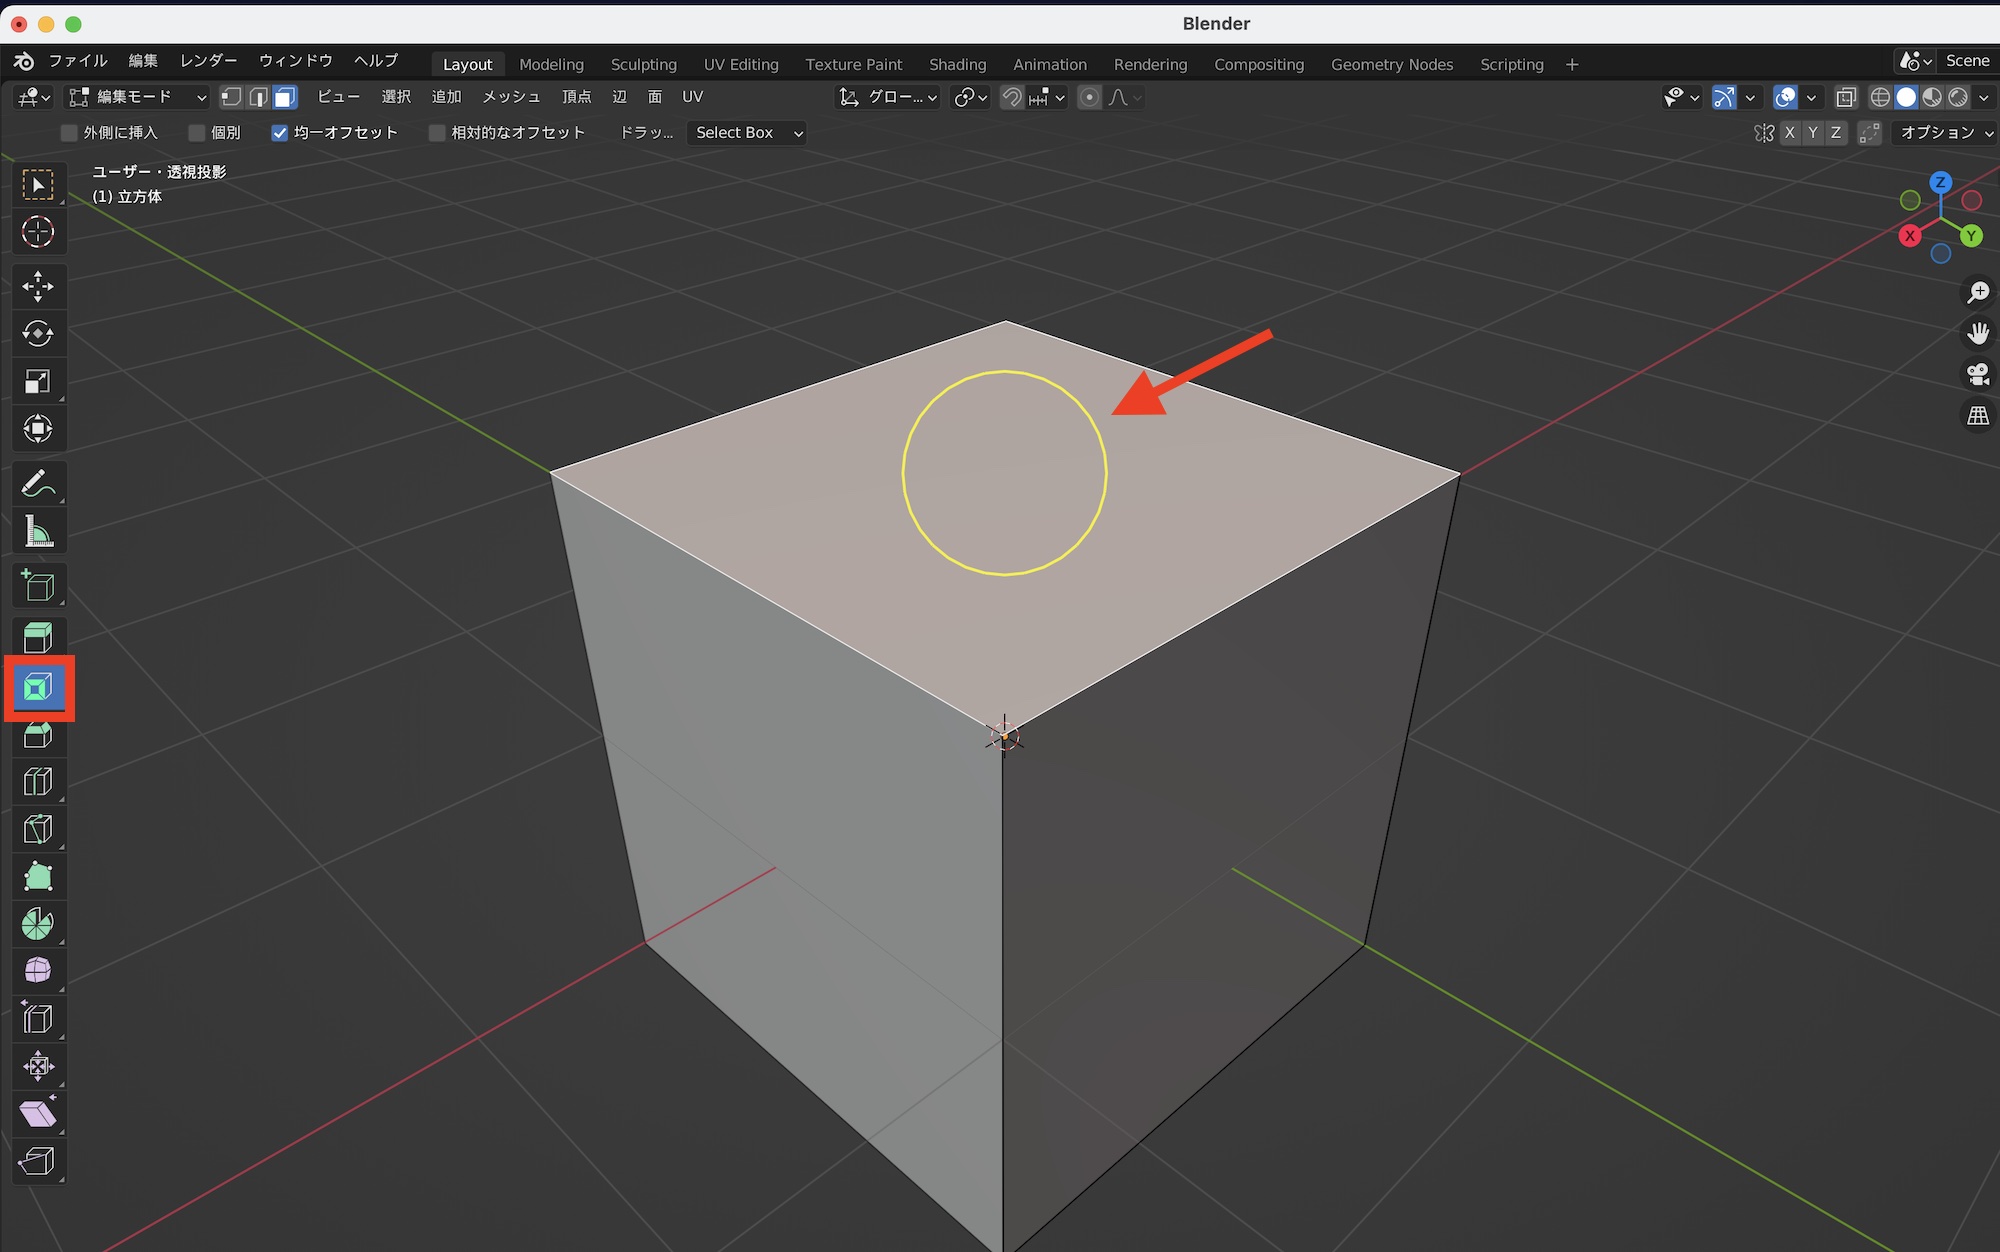Switch to face select mode
Screen dimensions: 2000x1252
pos(285,97)
